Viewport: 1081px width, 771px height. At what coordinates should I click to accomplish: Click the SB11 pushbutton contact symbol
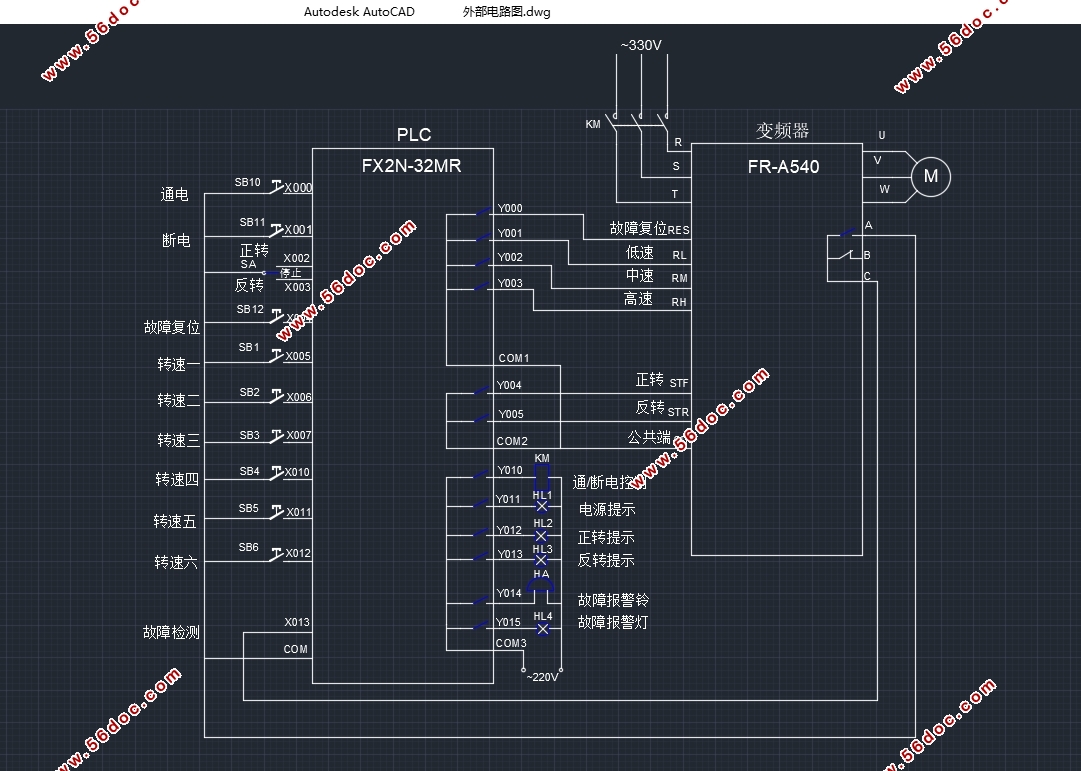[x=276, y=229]
